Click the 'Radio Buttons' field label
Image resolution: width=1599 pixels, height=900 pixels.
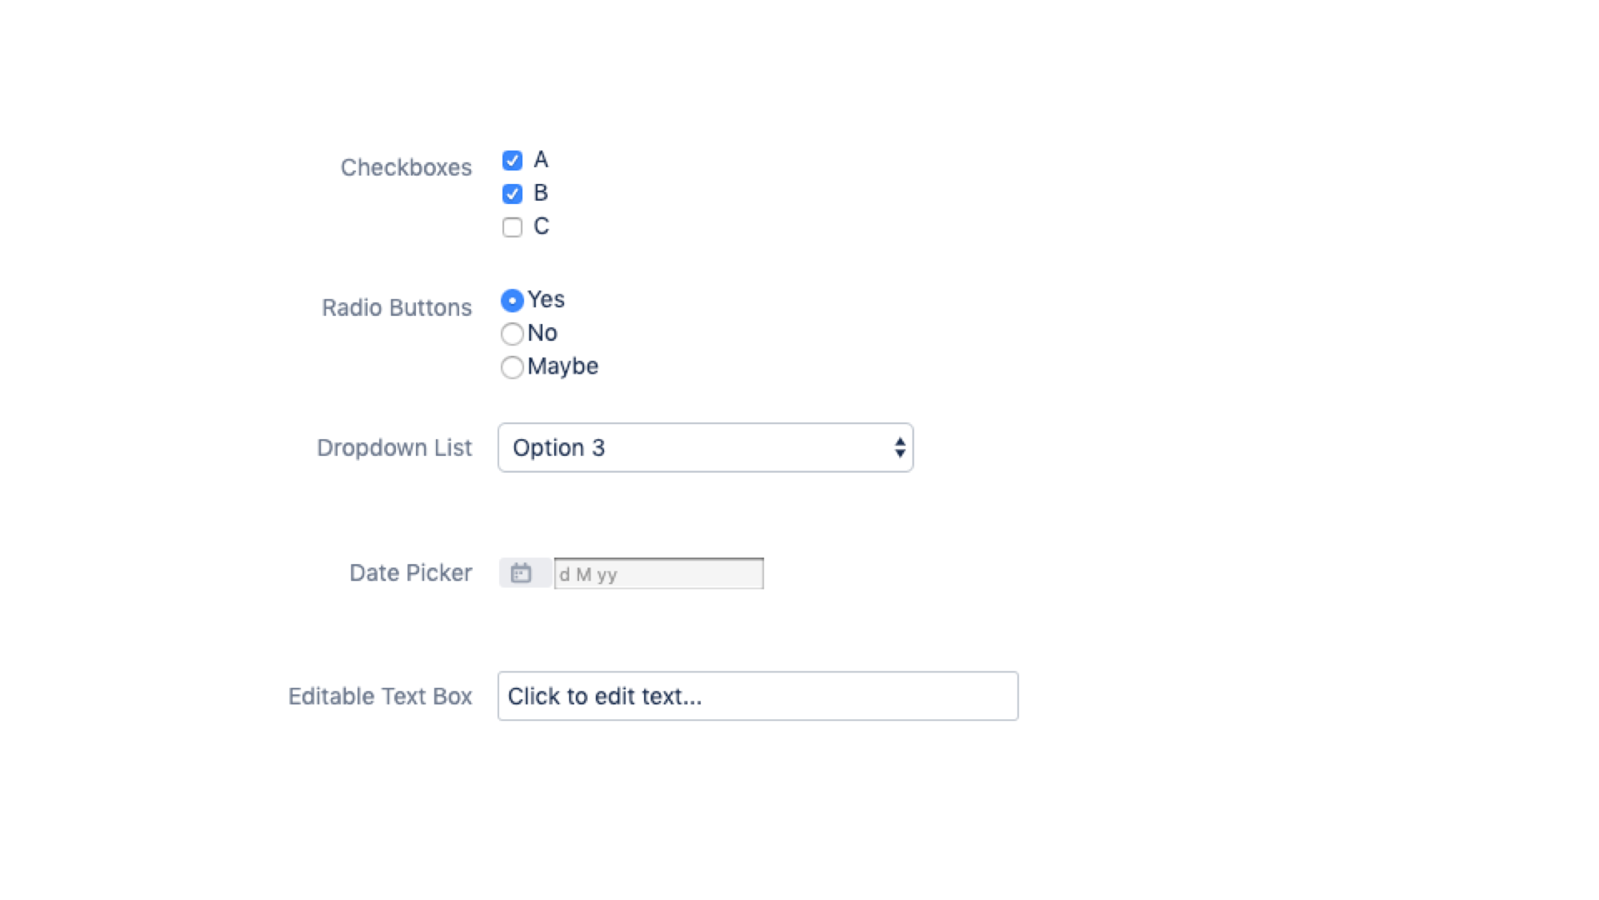click(396, 308)
